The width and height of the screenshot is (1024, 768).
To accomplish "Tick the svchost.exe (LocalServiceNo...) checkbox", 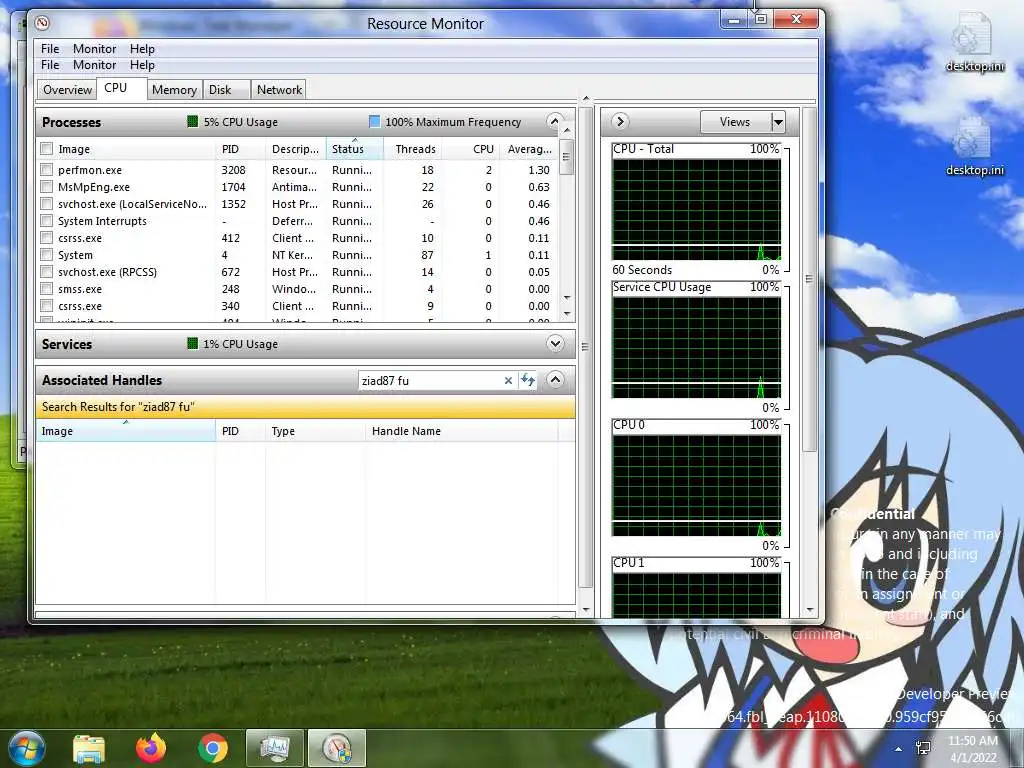I will tap(46, 204).
